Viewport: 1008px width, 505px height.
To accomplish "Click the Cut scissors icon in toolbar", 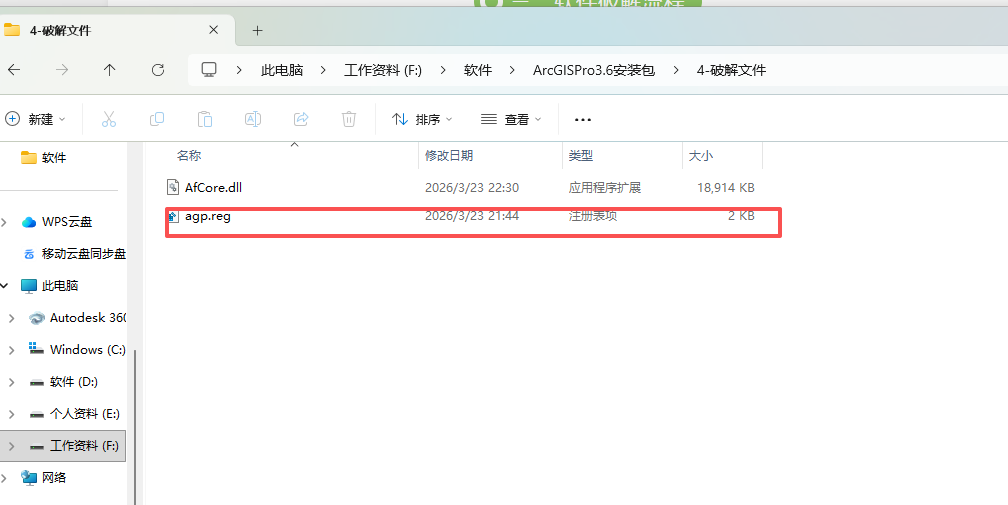I will [x=109, y=119].
